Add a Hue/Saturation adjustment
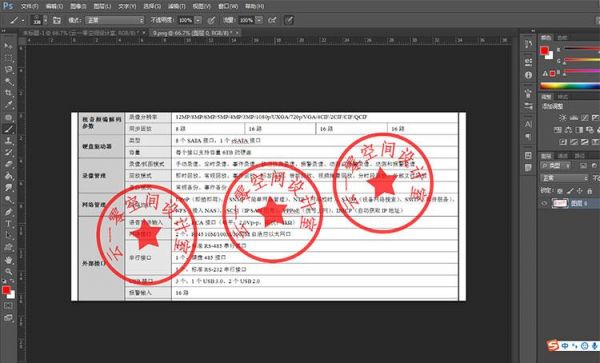 tap(558, 130)
